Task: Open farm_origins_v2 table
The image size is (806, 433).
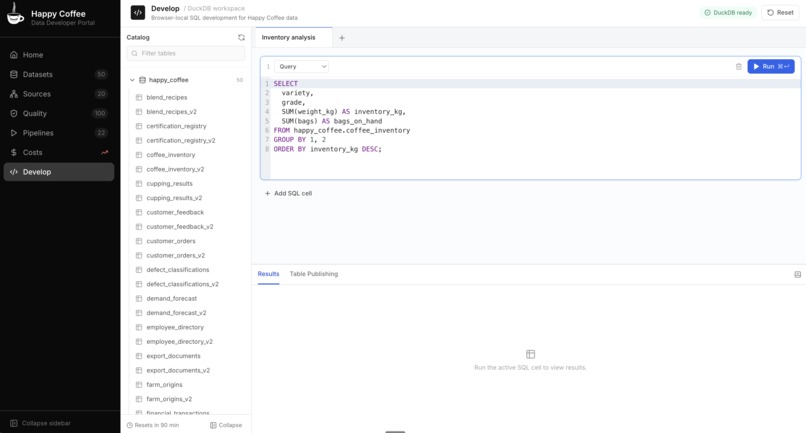Action: [x=169, y=400]
